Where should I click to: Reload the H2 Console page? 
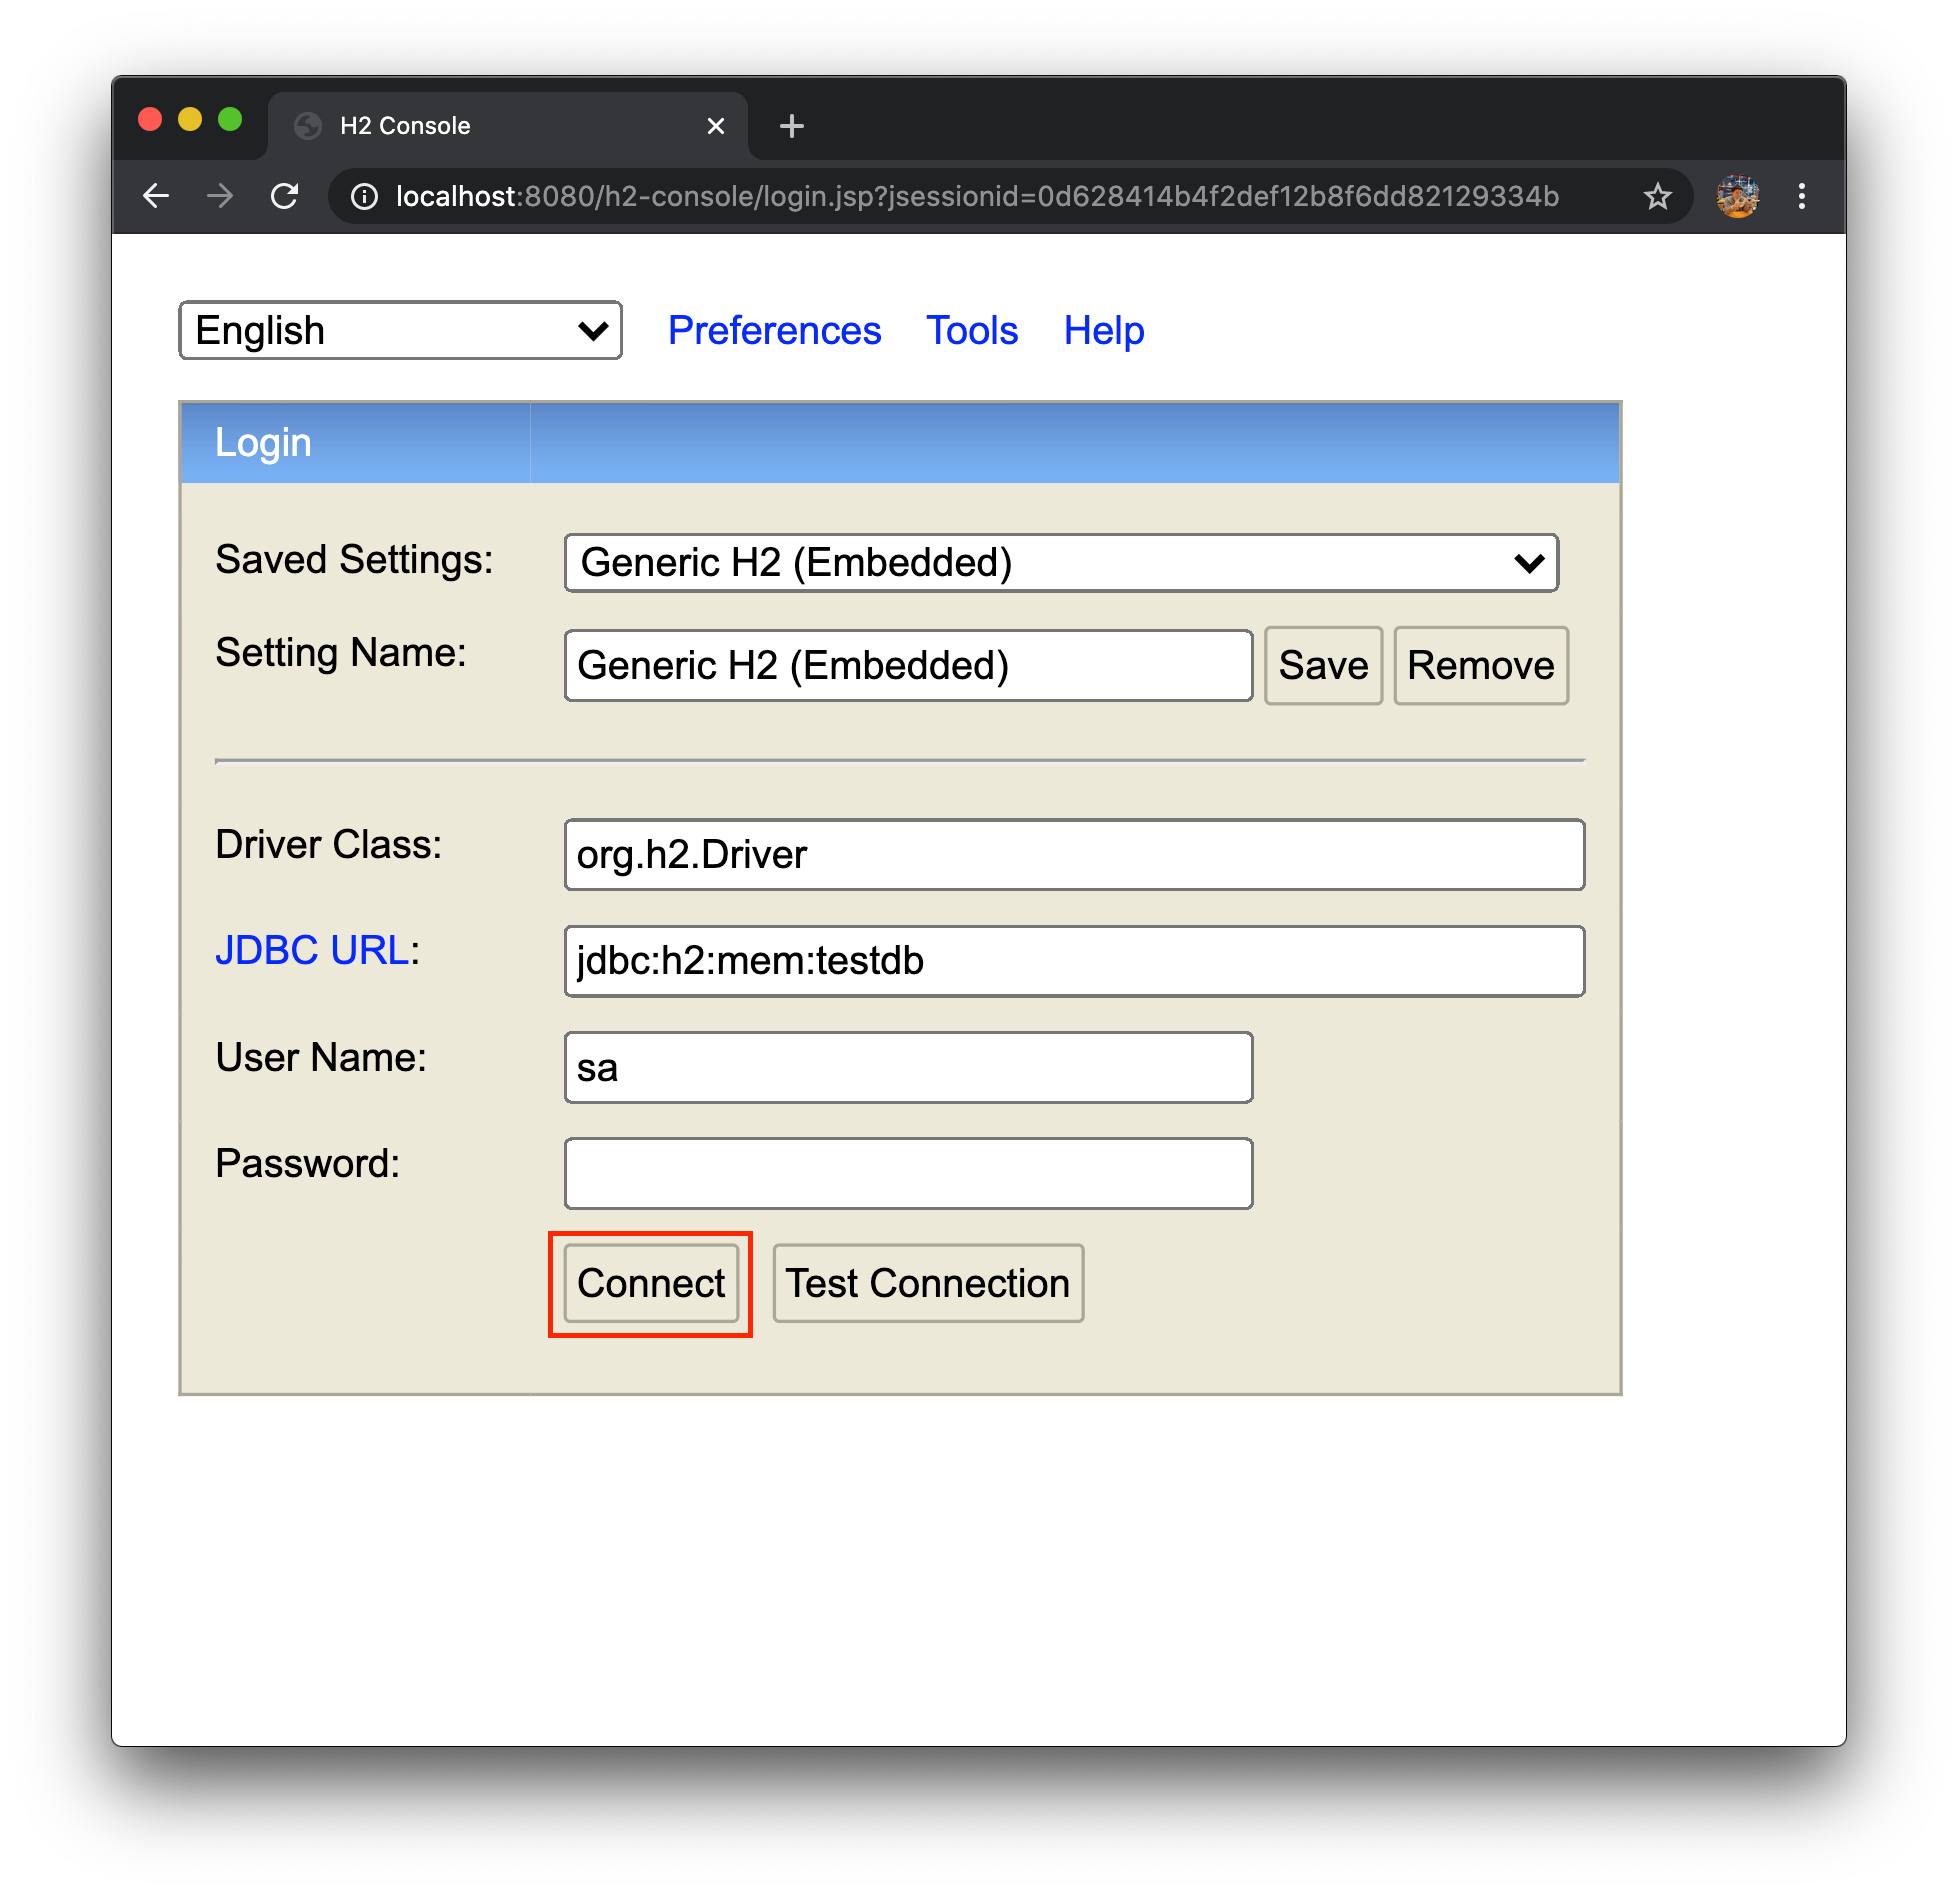(x=285, y=196)
